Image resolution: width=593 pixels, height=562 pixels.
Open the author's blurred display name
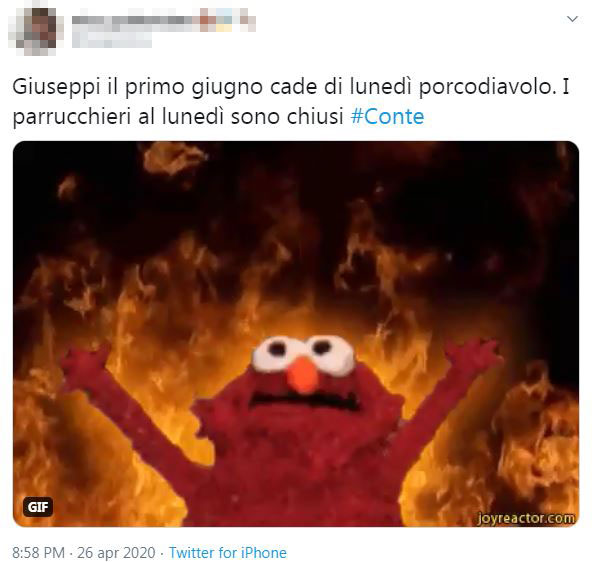(x=163, y=20)
